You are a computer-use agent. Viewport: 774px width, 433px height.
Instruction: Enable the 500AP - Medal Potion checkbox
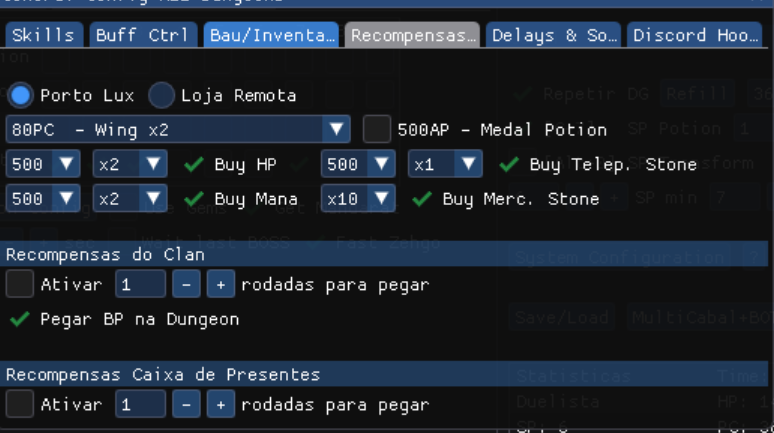pyautogui.click(x=377, y=129)
